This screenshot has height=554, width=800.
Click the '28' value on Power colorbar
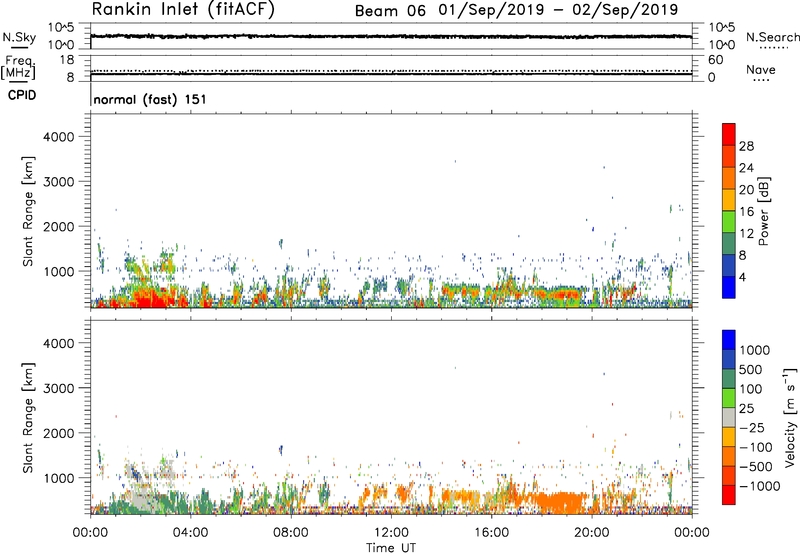tap(746, 146)
